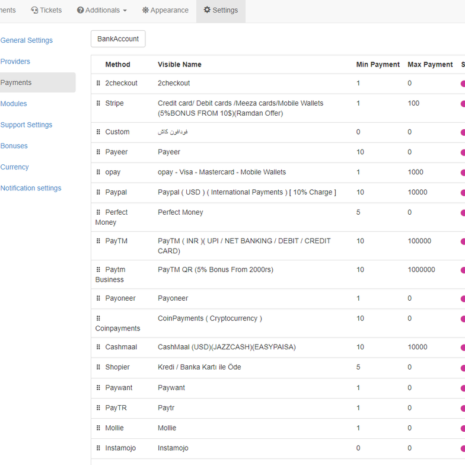
Task: Grab the drag handle for Coinpayments row
Action: (98, 318)
